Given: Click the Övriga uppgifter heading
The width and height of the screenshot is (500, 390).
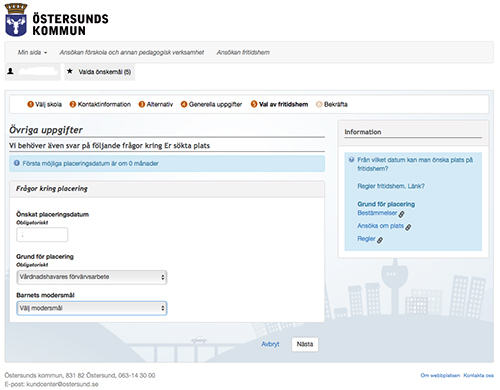Looking at the screenshot, I should point(46,130).
